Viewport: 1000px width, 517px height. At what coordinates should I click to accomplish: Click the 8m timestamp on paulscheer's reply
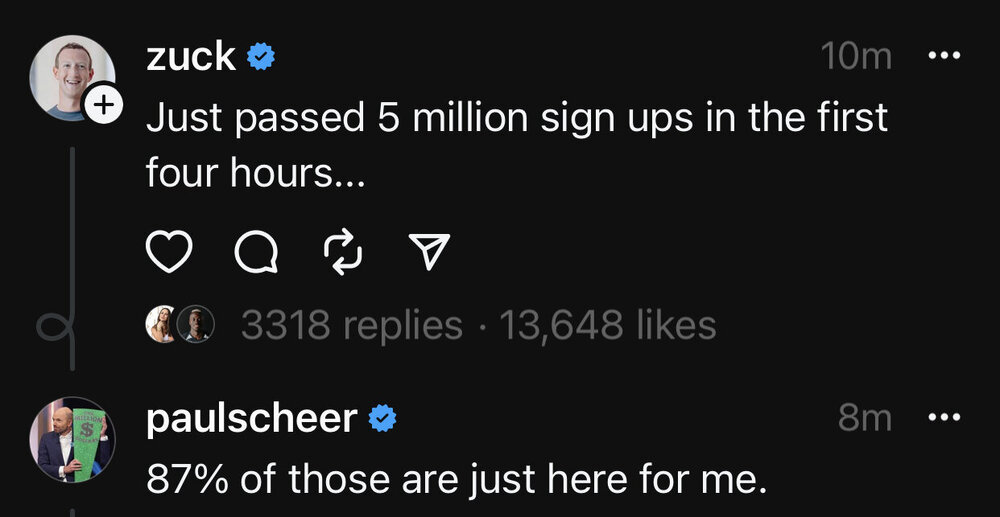[x=864, y=418]
